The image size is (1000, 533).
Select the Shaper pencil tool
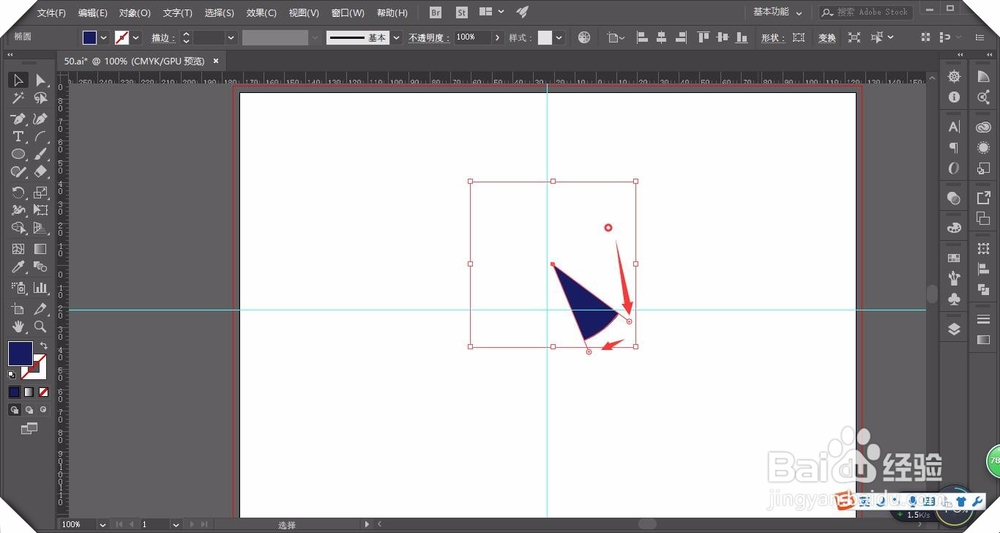(x=18, y=172)
